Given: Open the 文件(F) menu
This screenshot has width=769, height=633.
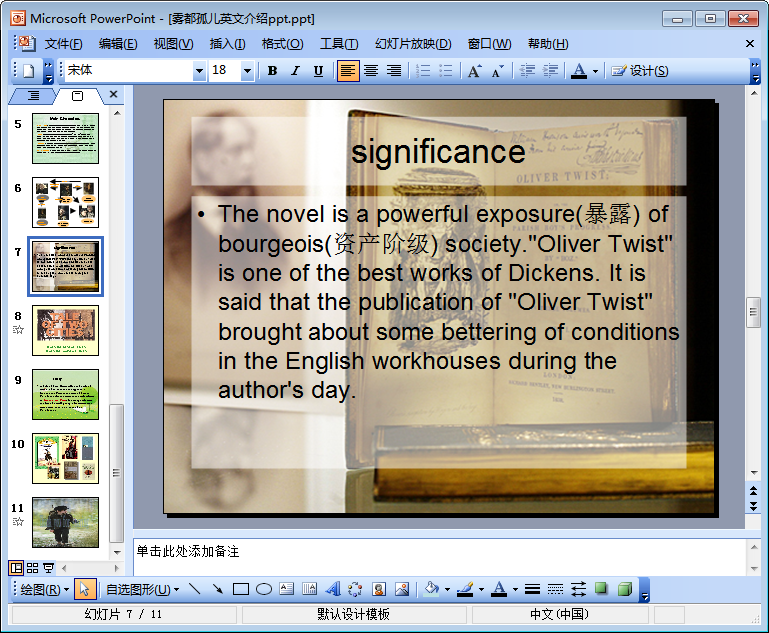Looking at the screenshot, I should (63, 44).
